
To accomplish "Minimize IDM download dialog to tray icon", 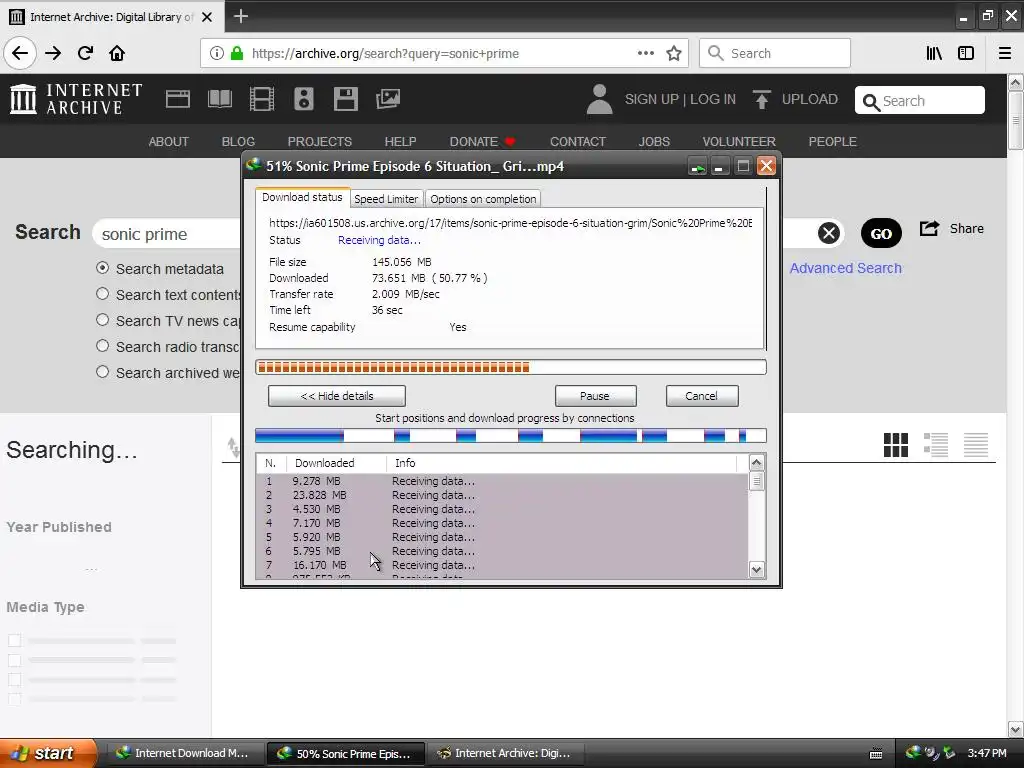I will (x=697, y=167).
